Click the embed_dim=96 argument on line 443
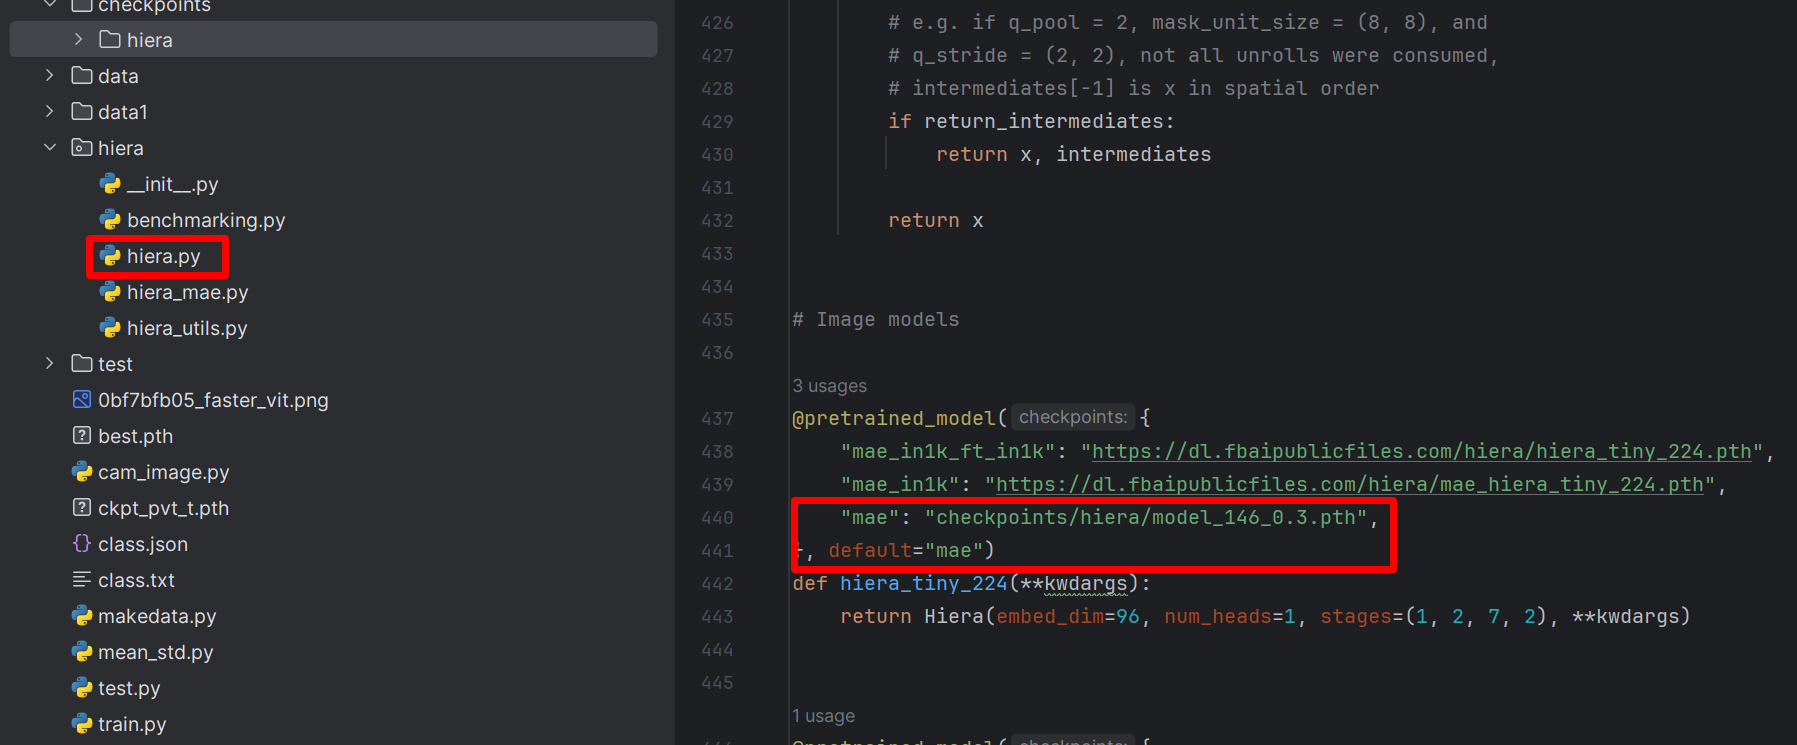1797x745 pixels. (1068, 617)
